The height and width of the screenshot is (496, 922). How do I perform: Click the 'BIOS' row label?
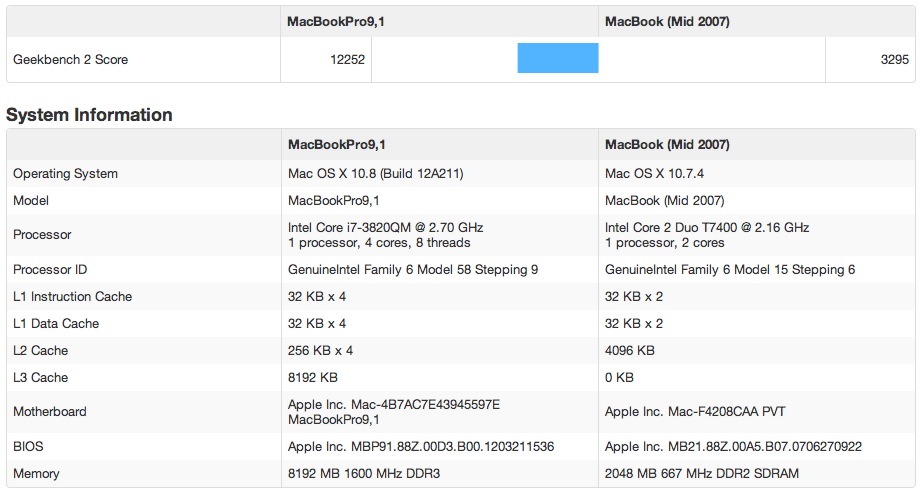pos(28,447)
